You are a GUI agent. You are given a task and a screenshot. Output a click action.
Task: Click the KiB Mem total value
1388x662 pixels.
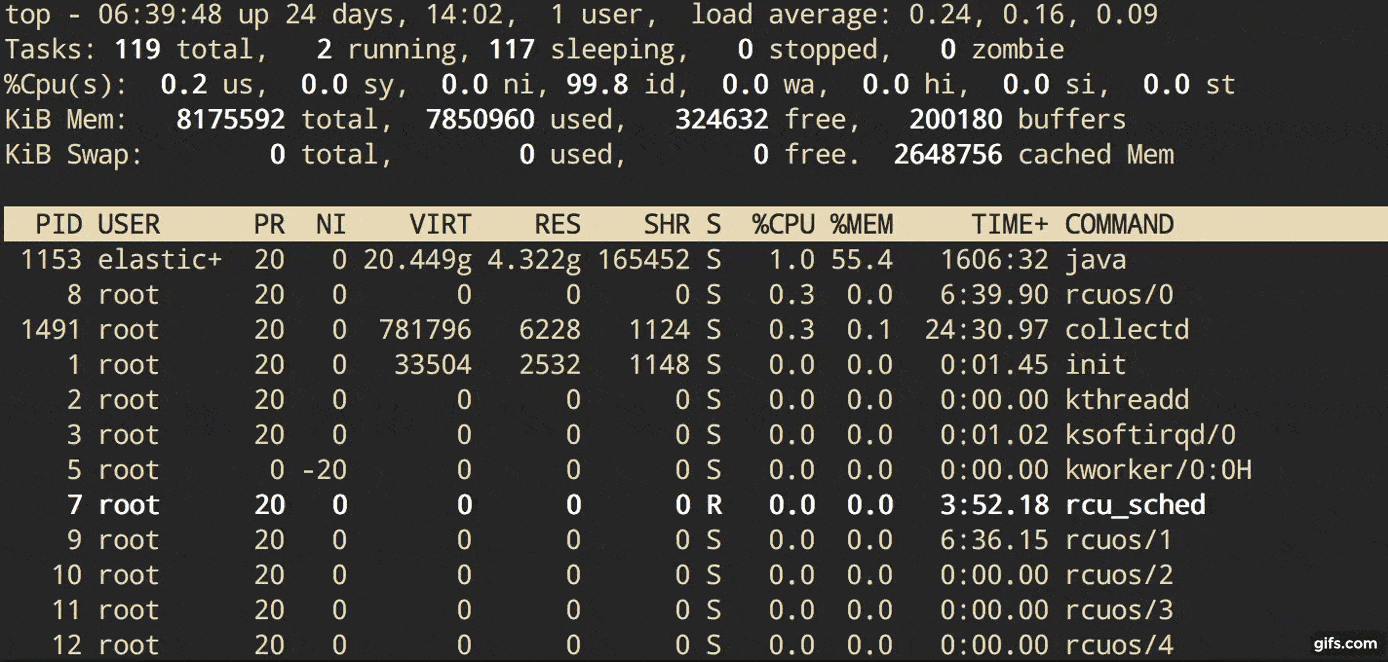(231, 119)
